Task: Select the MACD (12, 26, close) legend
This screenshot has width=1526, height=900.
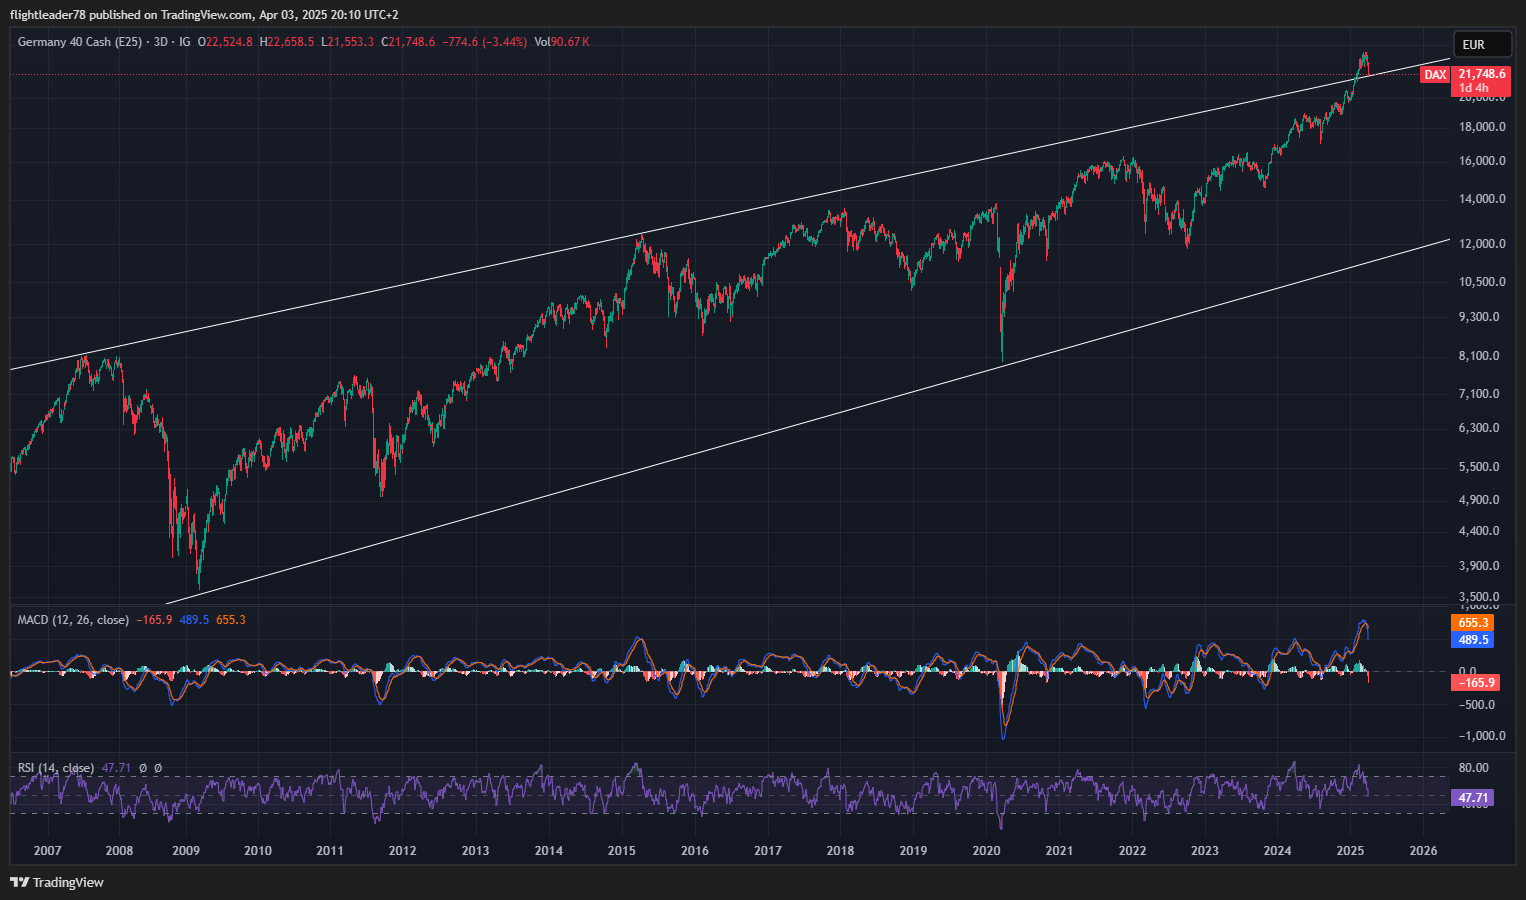Action: coord(73,620)
